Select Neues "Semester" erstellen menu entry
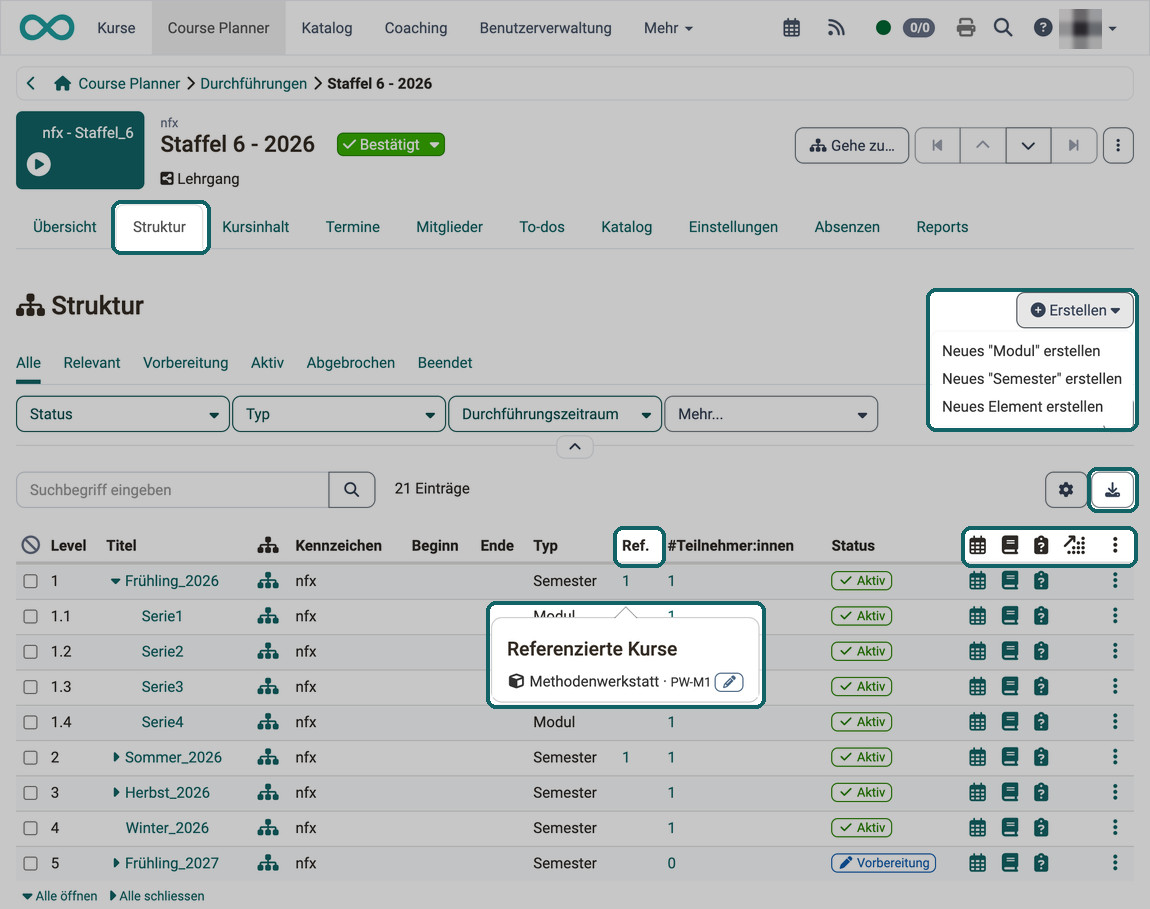 click(1032, 379)
